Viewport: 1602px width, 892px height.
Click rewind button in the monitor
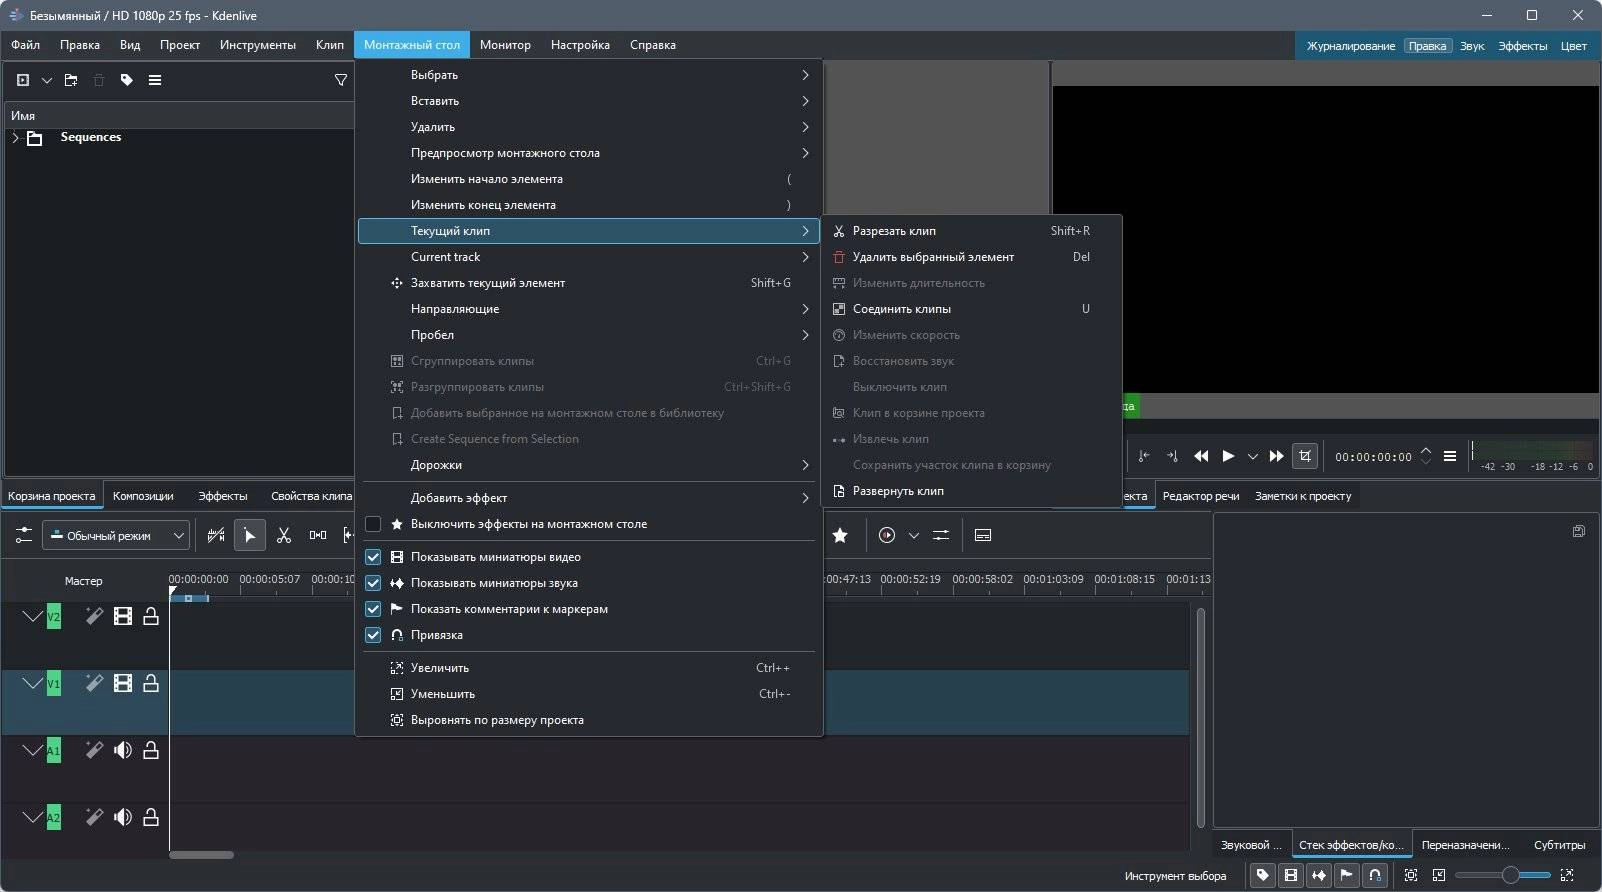tap(1201, 456)
